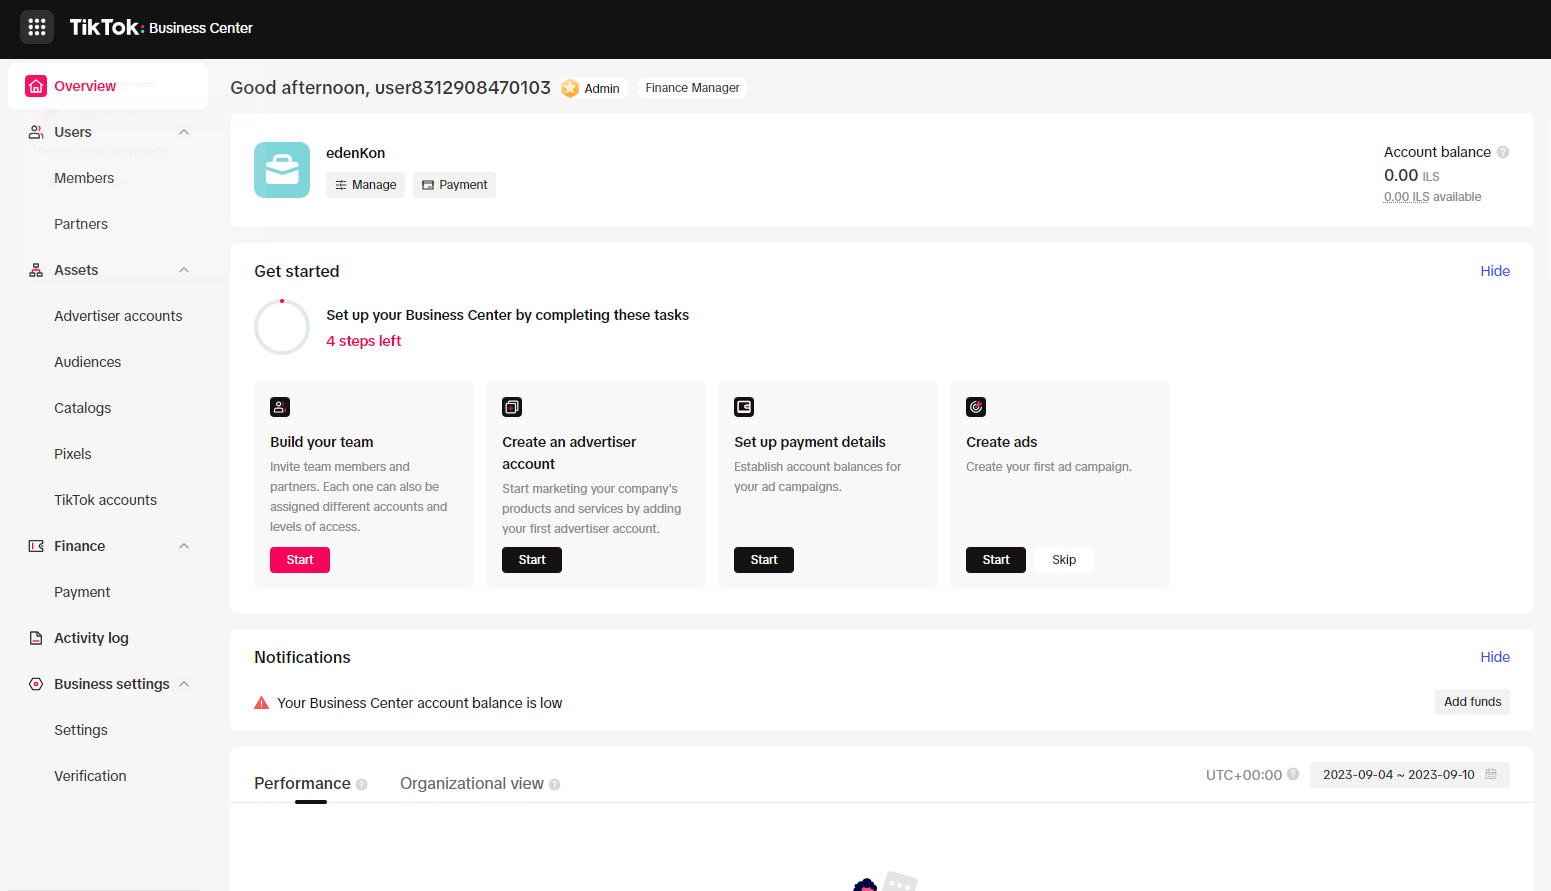Start the Create an advertiser account task
1551x891 pixels.
point(532,560)
